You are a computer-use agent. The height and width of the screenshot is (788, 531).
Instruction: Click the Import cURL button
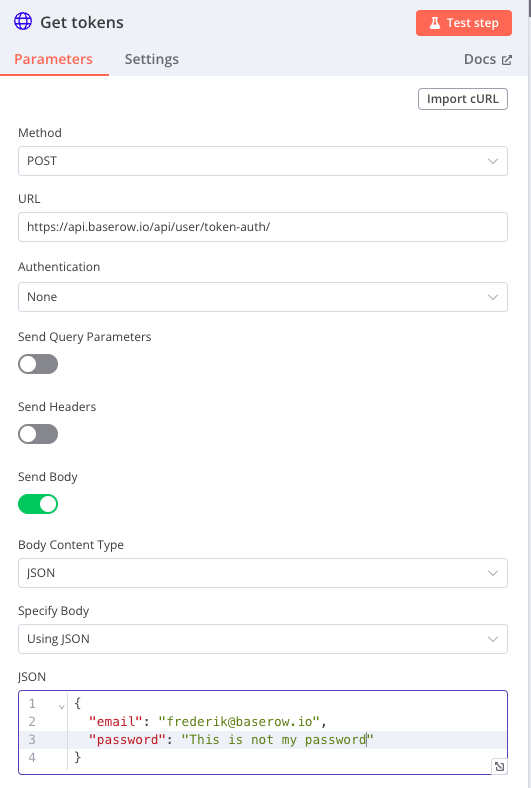point(463,99)
